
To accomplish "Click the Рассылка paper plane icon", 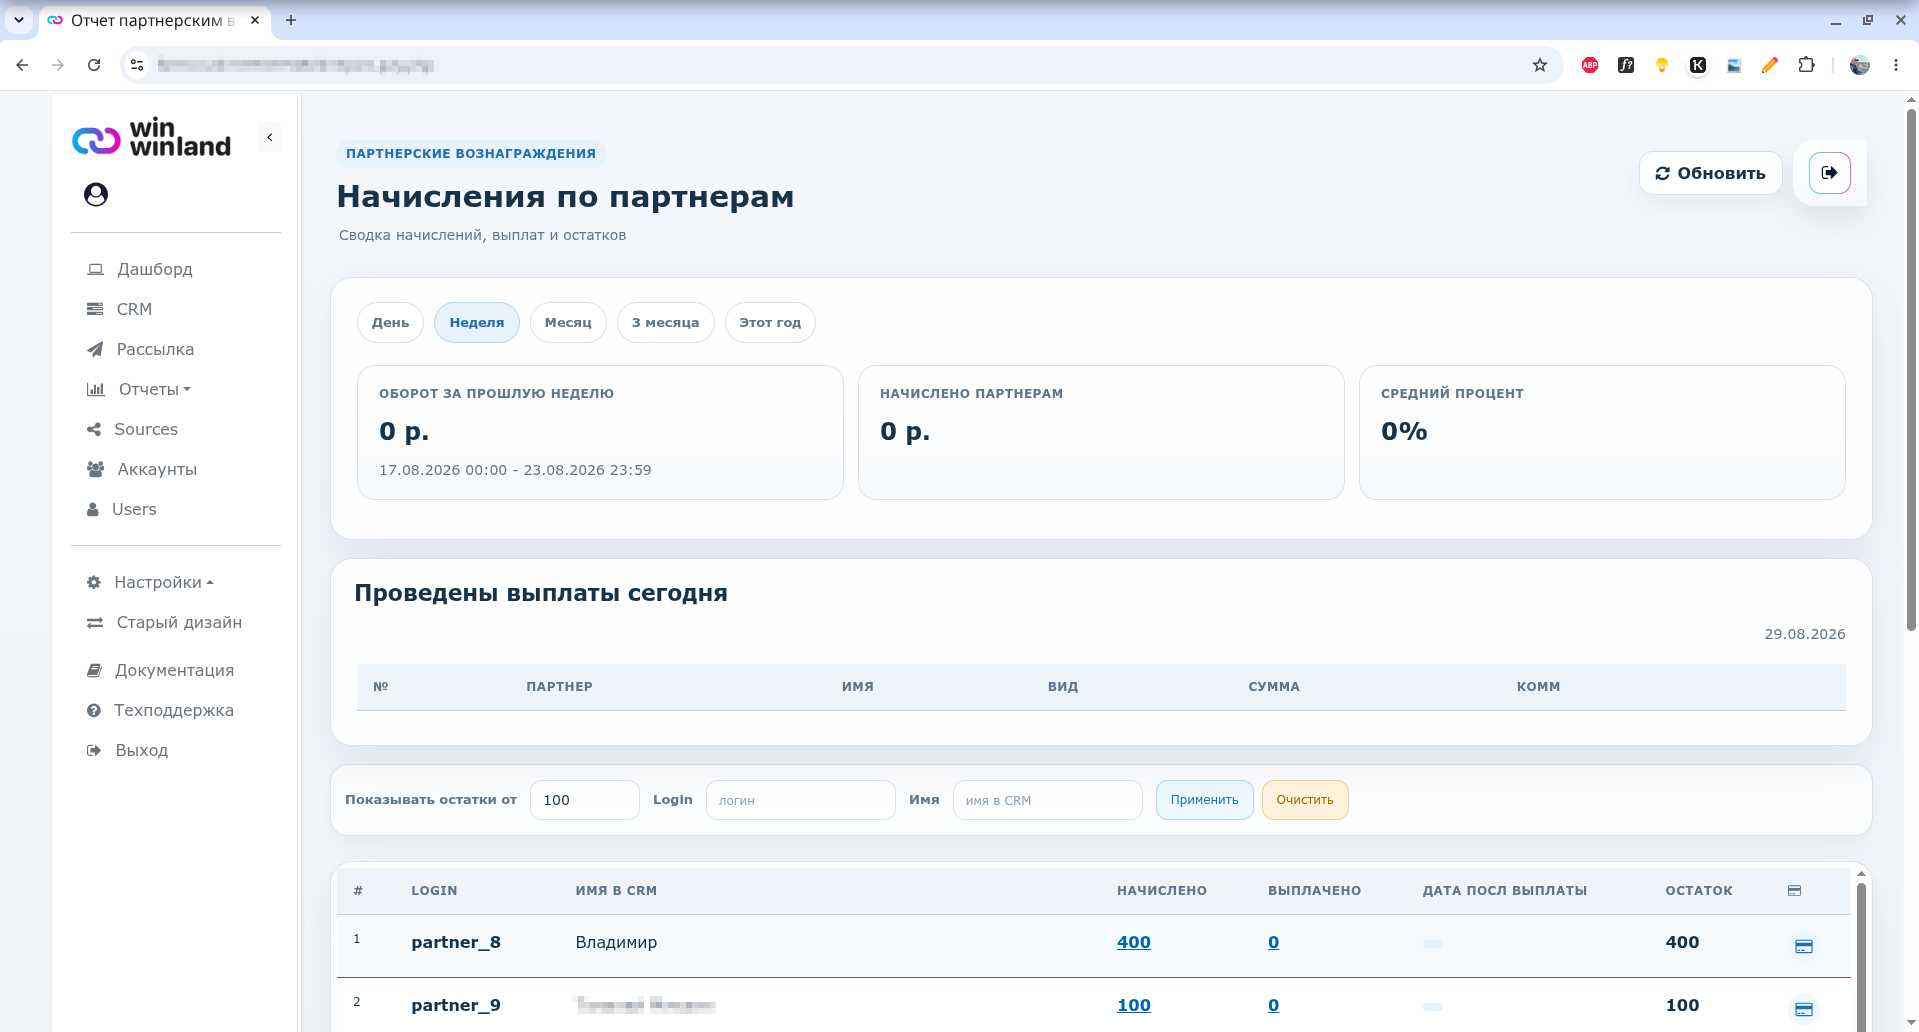I will tap(95, 349).
